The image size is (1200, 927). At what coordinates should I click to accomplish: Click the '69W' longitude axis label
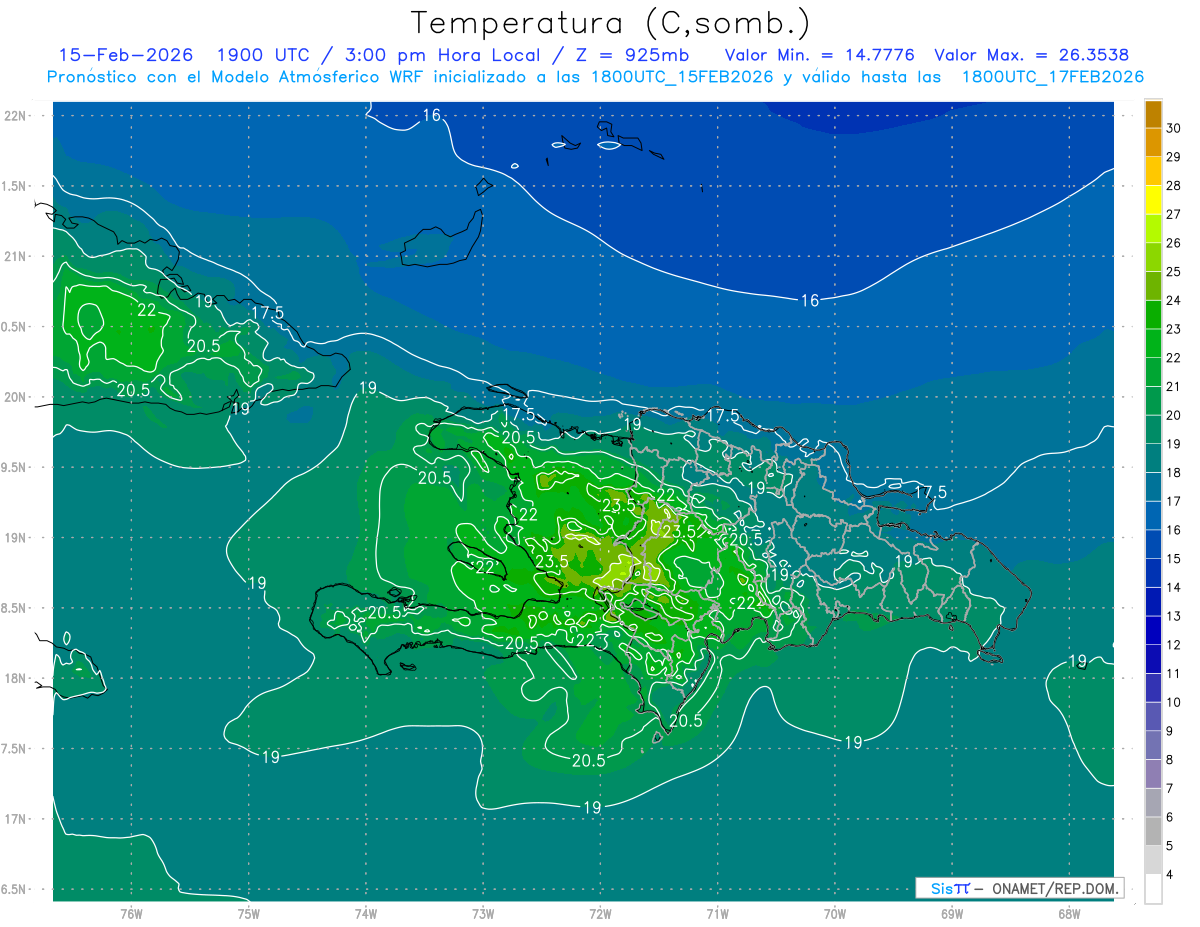[952, 914]
